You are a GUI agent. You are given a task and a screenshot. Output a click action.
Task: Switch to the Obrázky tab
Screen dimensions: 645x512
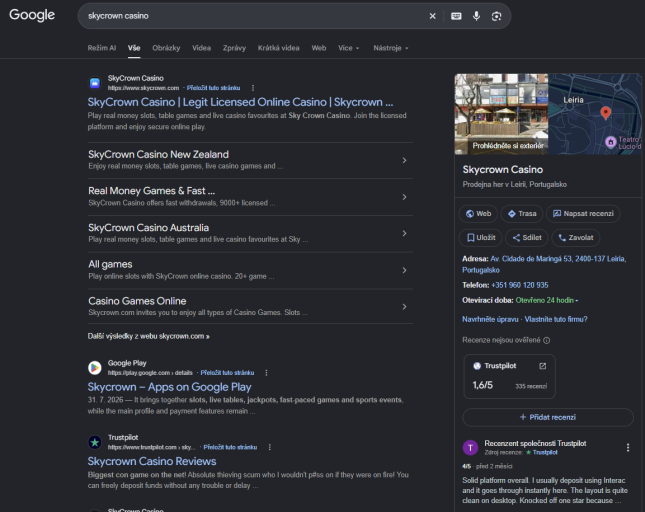166,48
